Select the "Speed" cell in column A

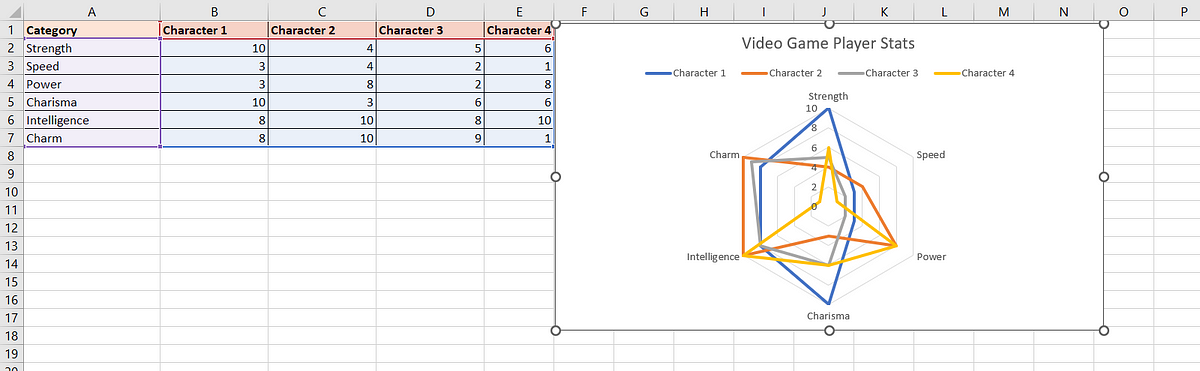pyautogui.click(x=91, y=66)
